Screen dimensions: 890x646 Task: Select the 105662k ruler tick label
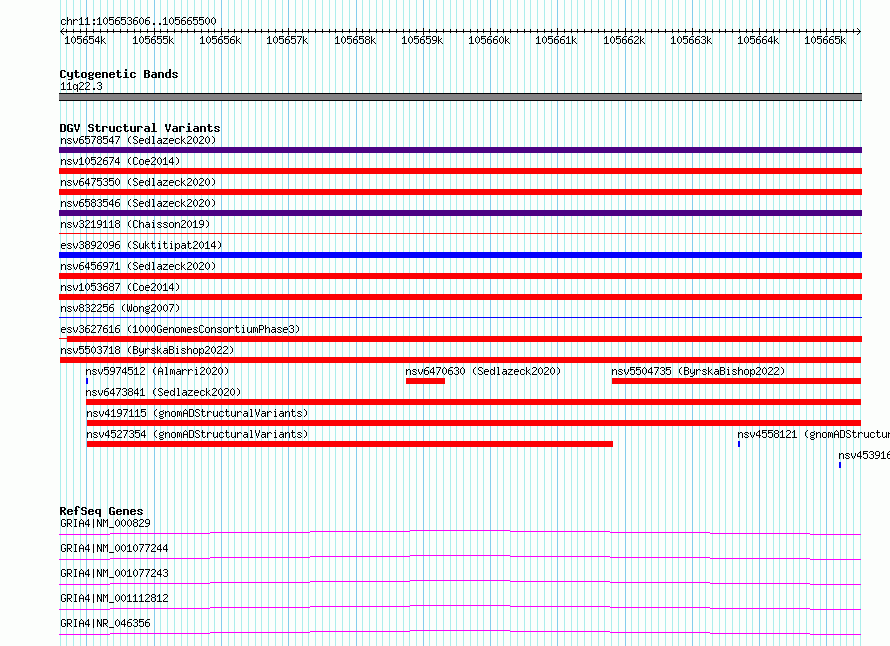(624, 40)
